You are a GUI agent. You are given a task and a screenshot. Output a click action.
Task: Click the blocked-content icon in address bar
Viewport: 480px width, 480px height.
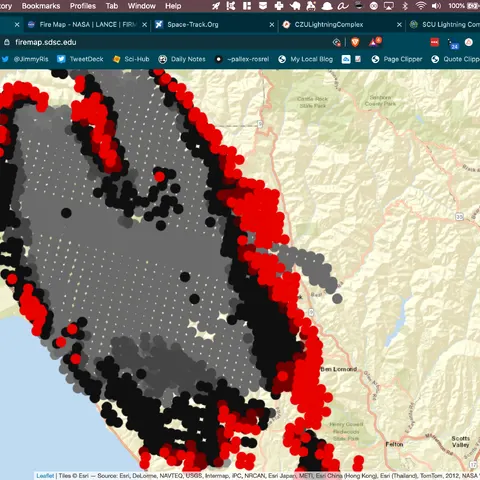pos(337,42)
